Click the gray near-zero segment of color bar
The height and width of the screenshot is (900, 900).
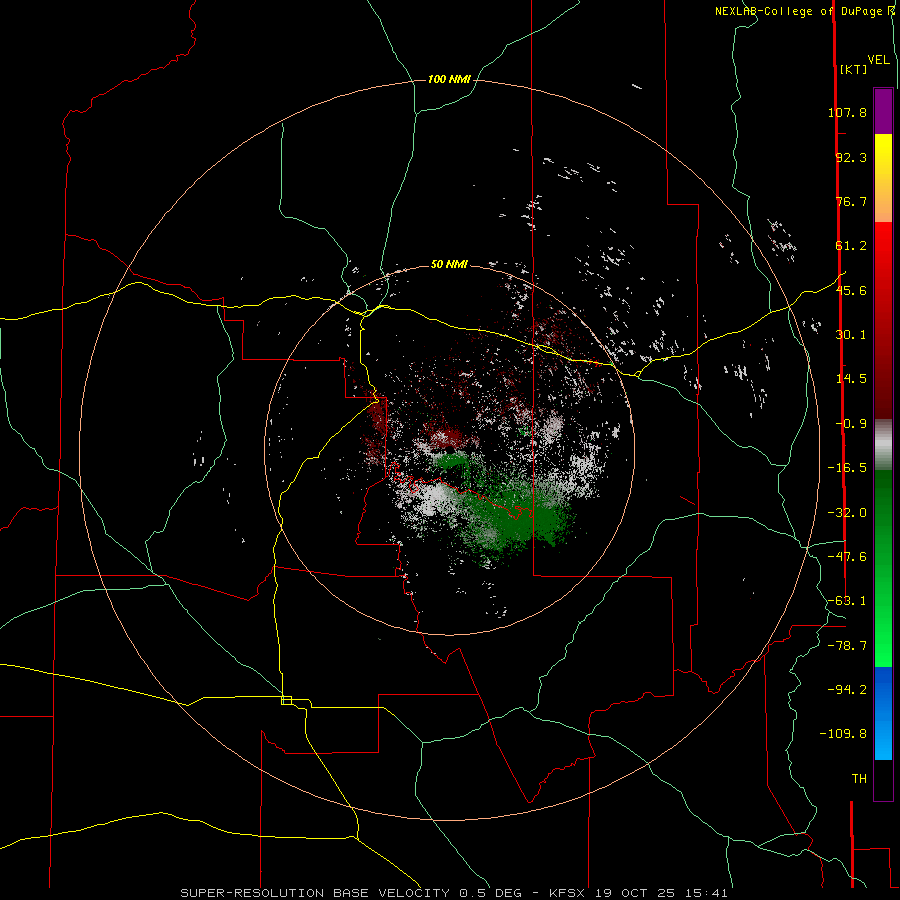point(883,445)
